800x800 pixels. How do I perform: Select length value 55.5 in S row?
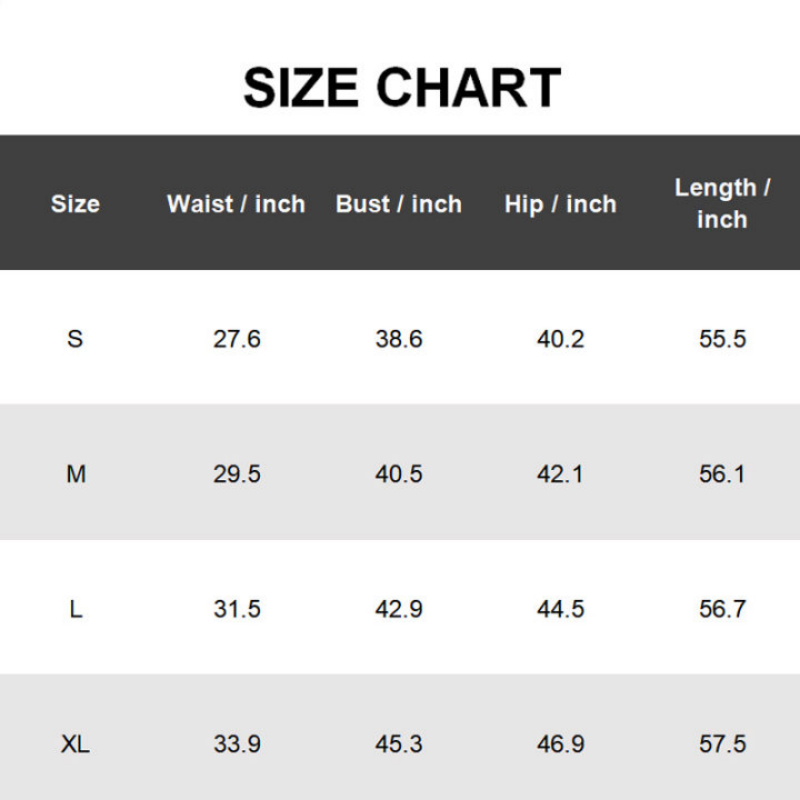[722, 339]
